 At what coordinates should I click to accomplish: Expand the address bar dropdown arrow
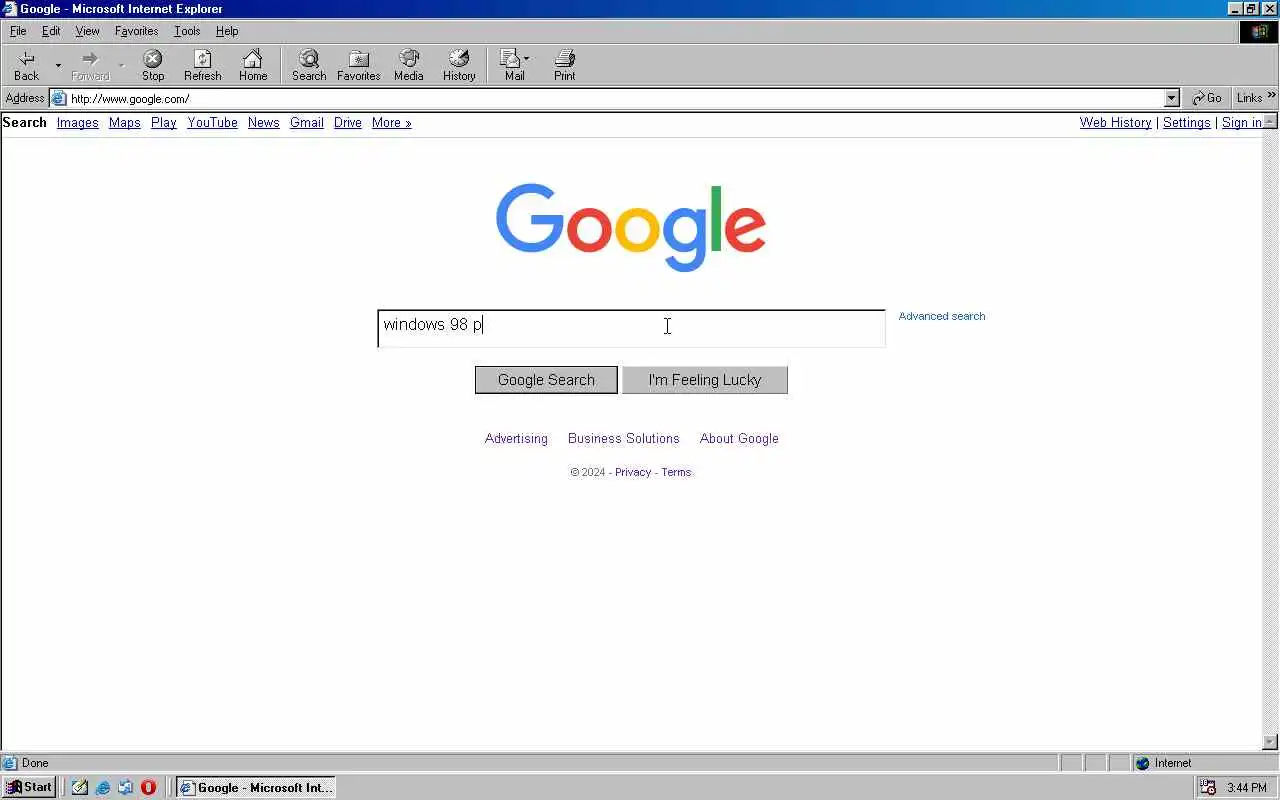1172,98
